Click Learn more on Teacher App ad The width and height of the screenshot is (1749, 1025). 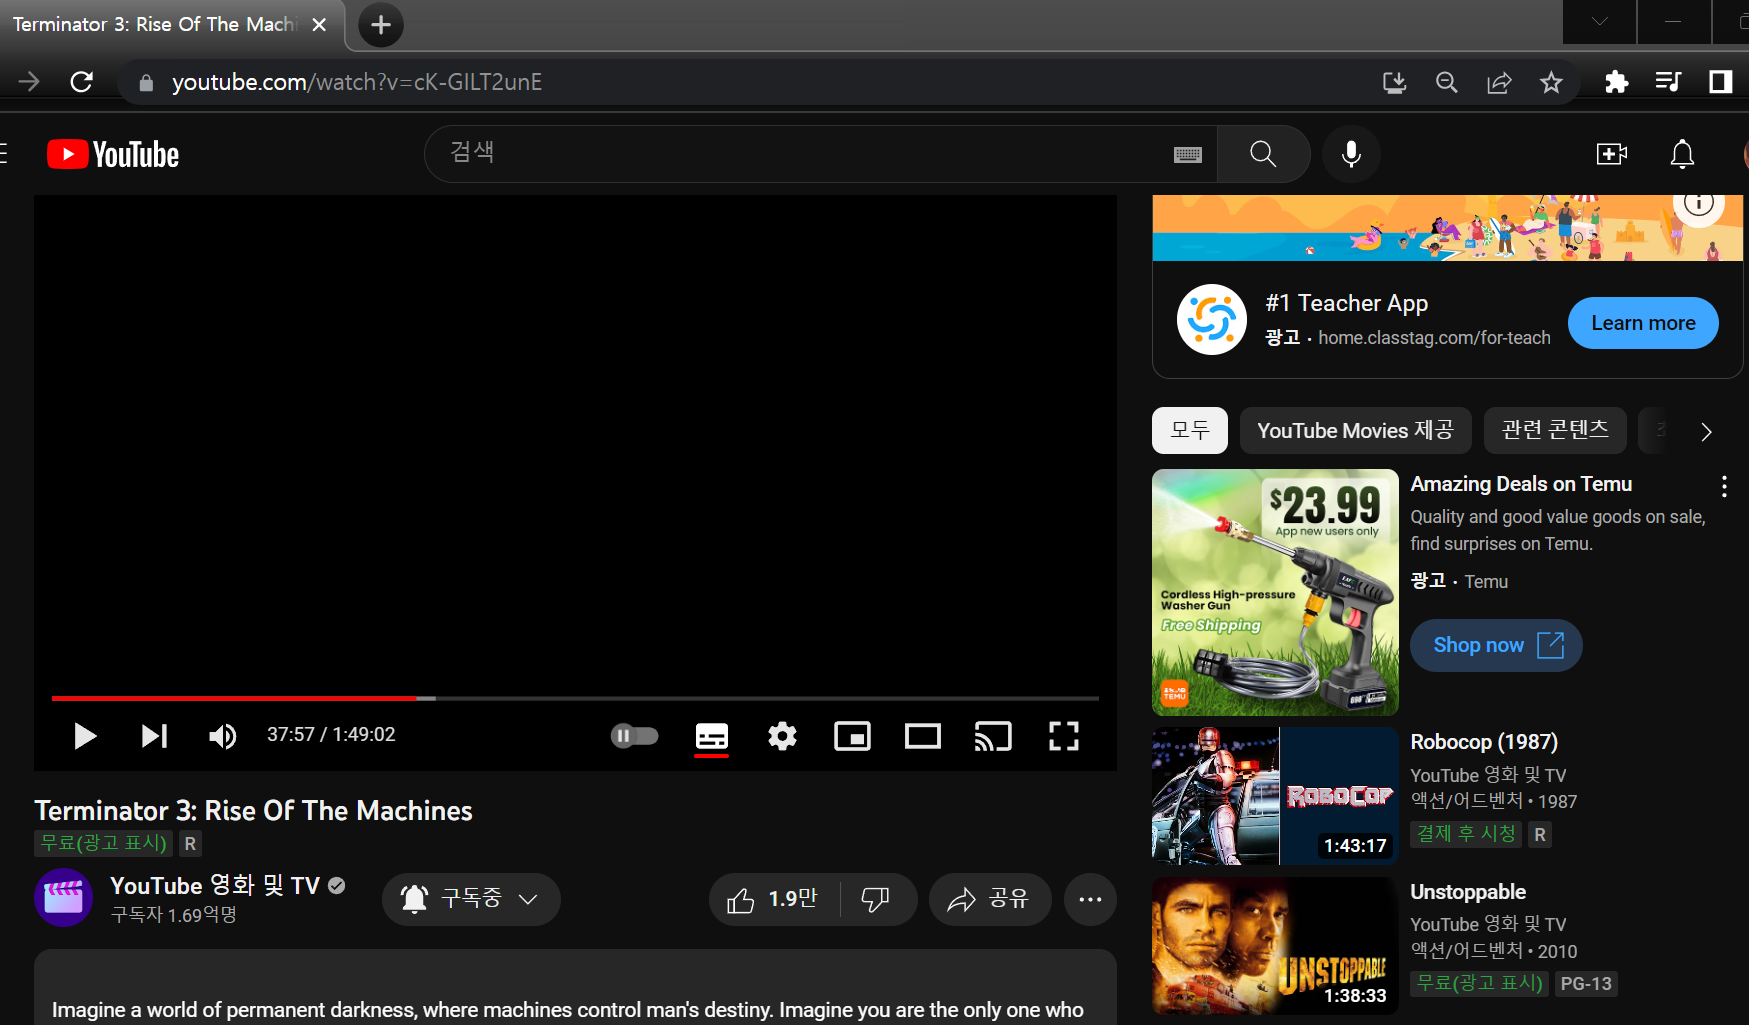click(x=1643, y=323)
